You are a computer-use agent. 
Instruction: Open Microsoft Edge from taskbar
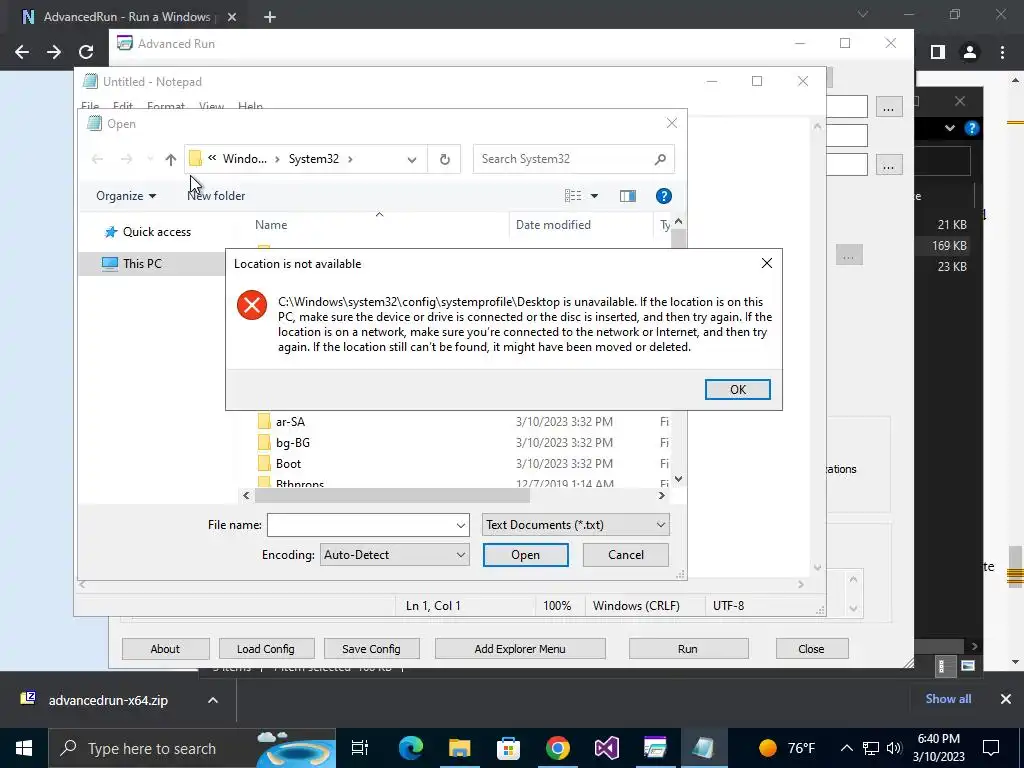coord(411,748)
